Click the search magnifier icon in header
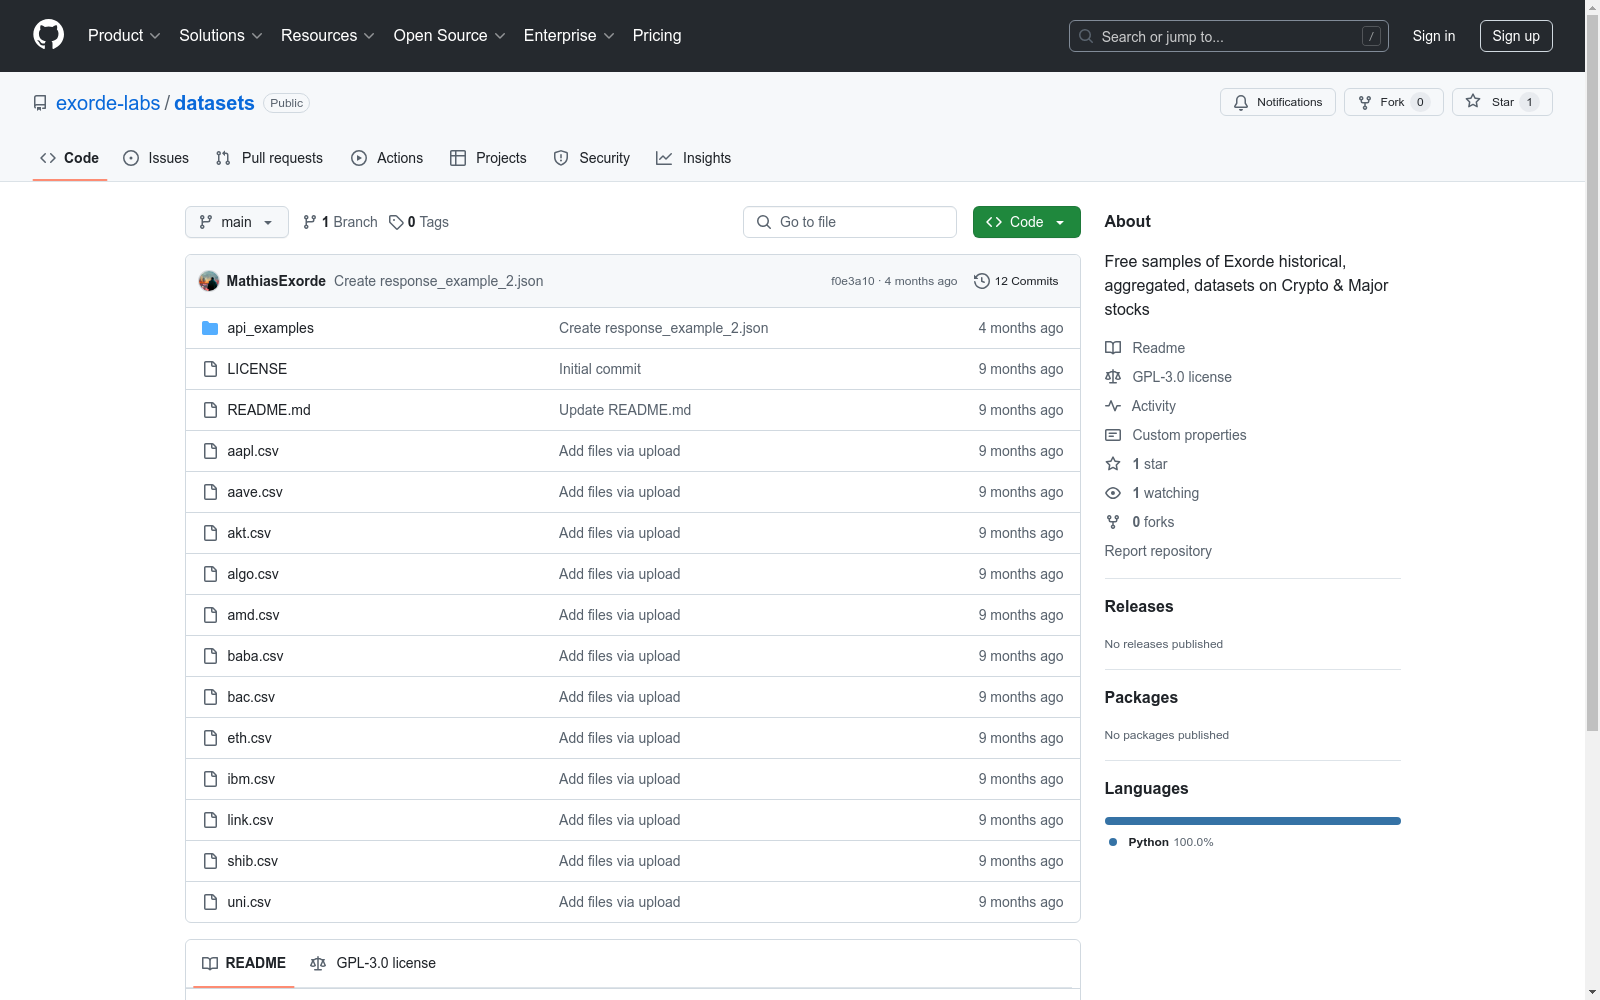Screen dimensions: 1600x1000 1086,36
